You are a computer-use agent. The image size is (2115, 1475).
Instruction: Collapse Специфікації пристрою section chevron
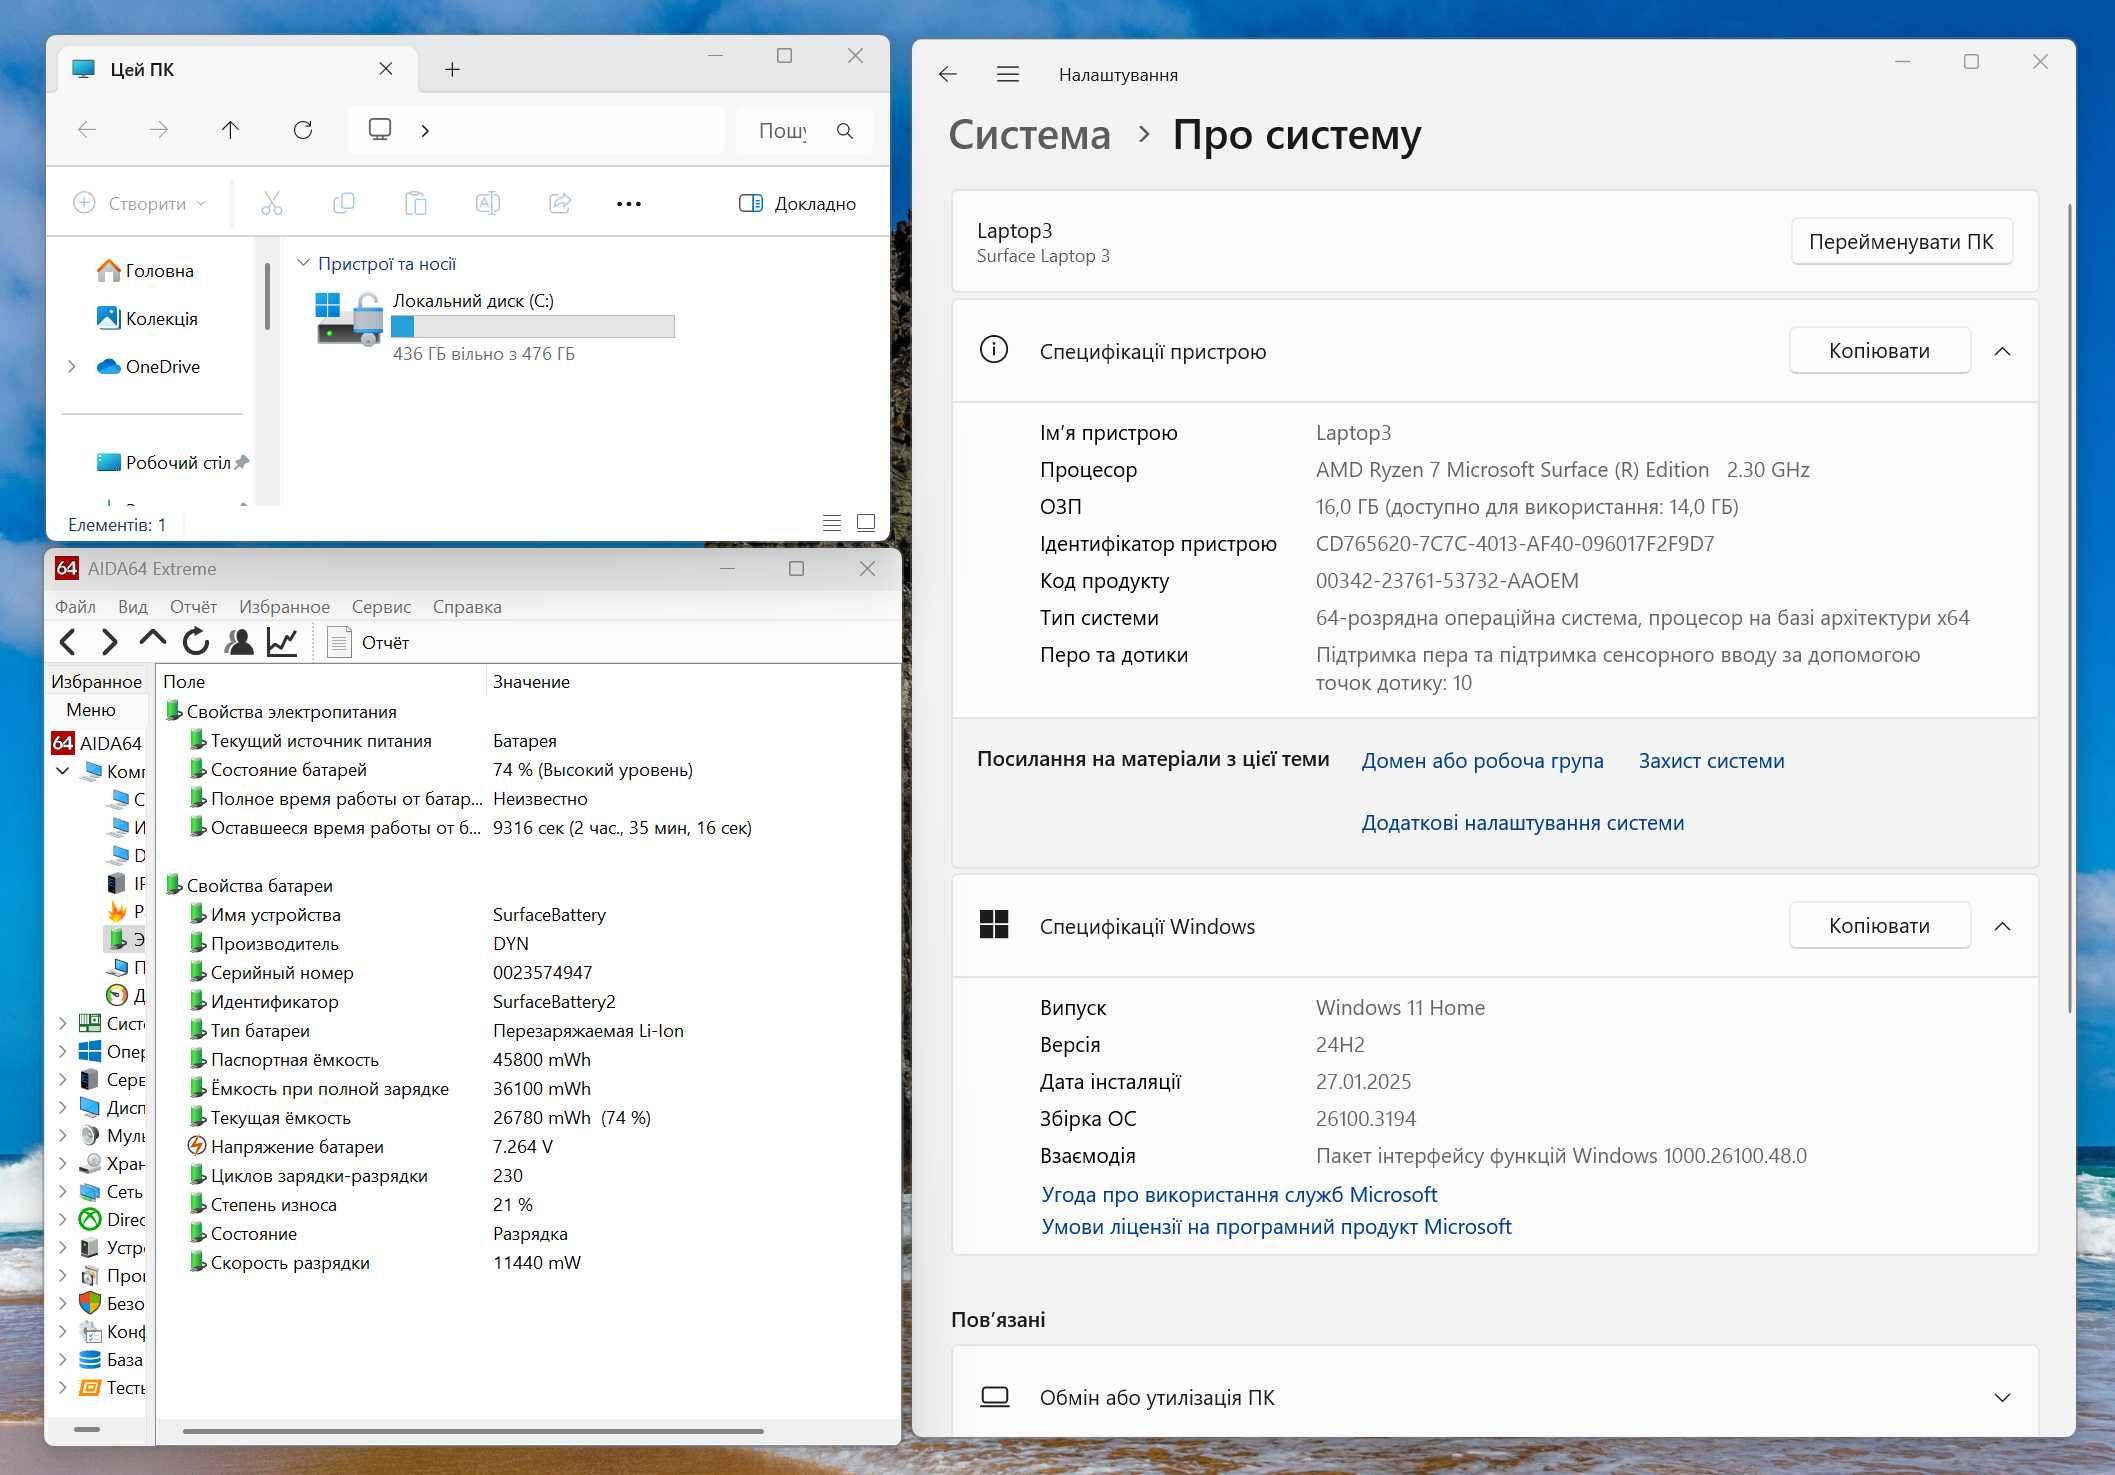tap(2002, 351)
